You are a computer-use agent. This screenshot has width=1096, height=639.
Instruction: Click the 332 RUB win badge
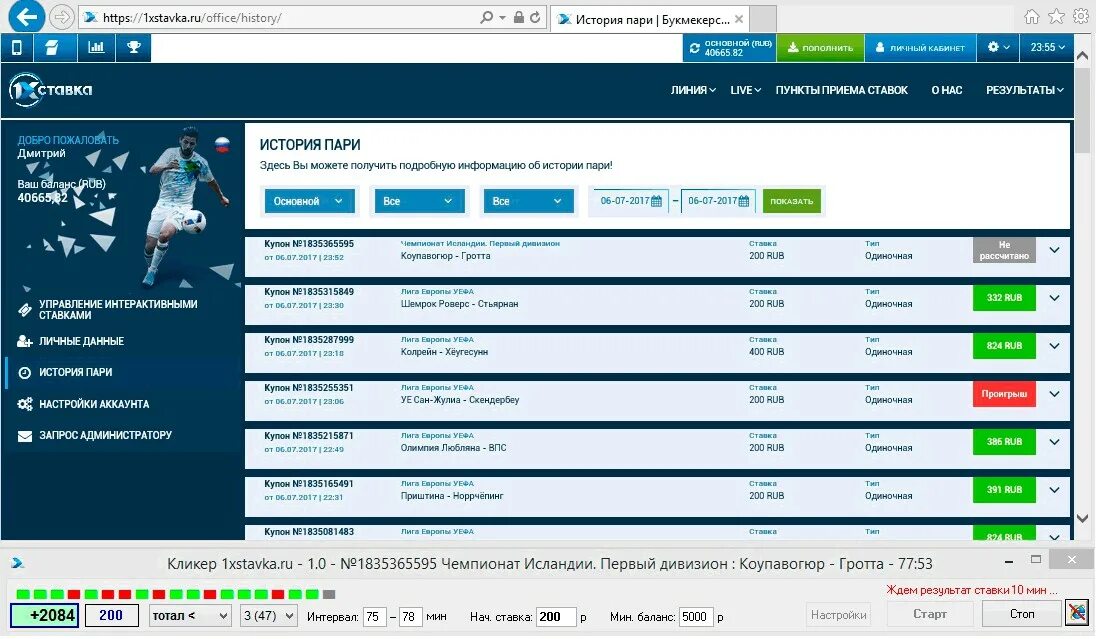(x=1004, y=298)
